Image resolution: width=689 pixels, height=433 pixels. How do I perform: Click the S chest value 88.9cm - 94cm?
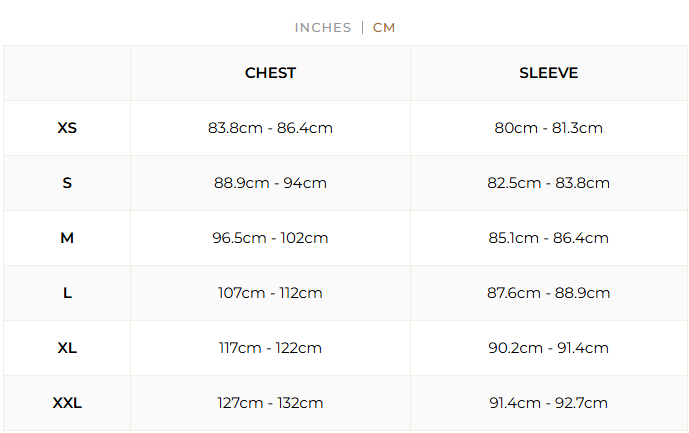pos(270,183)
